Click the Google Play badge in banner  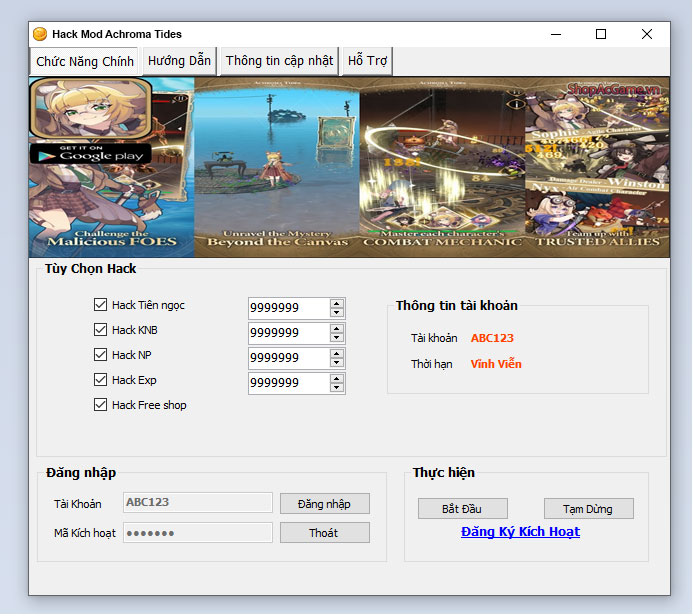pyautogui.click(x=91, y=154)
